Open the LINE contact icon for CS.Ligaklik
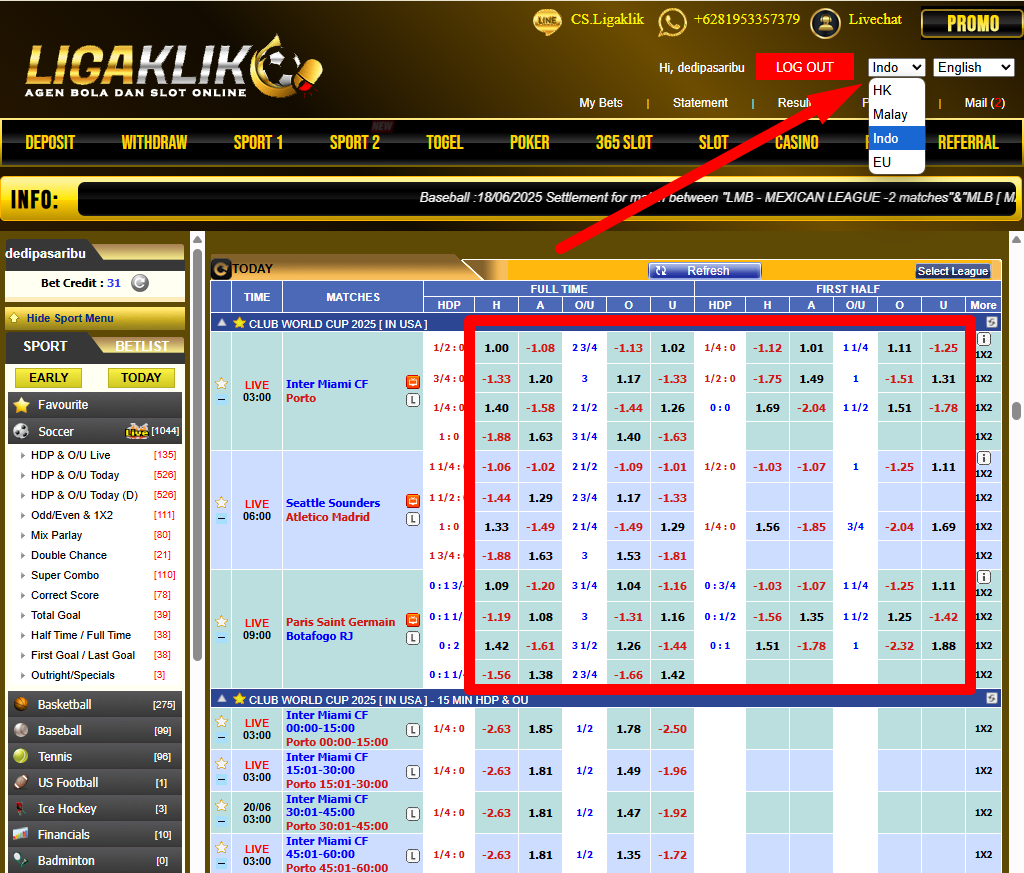1024x873 pixels. point(547,21)
